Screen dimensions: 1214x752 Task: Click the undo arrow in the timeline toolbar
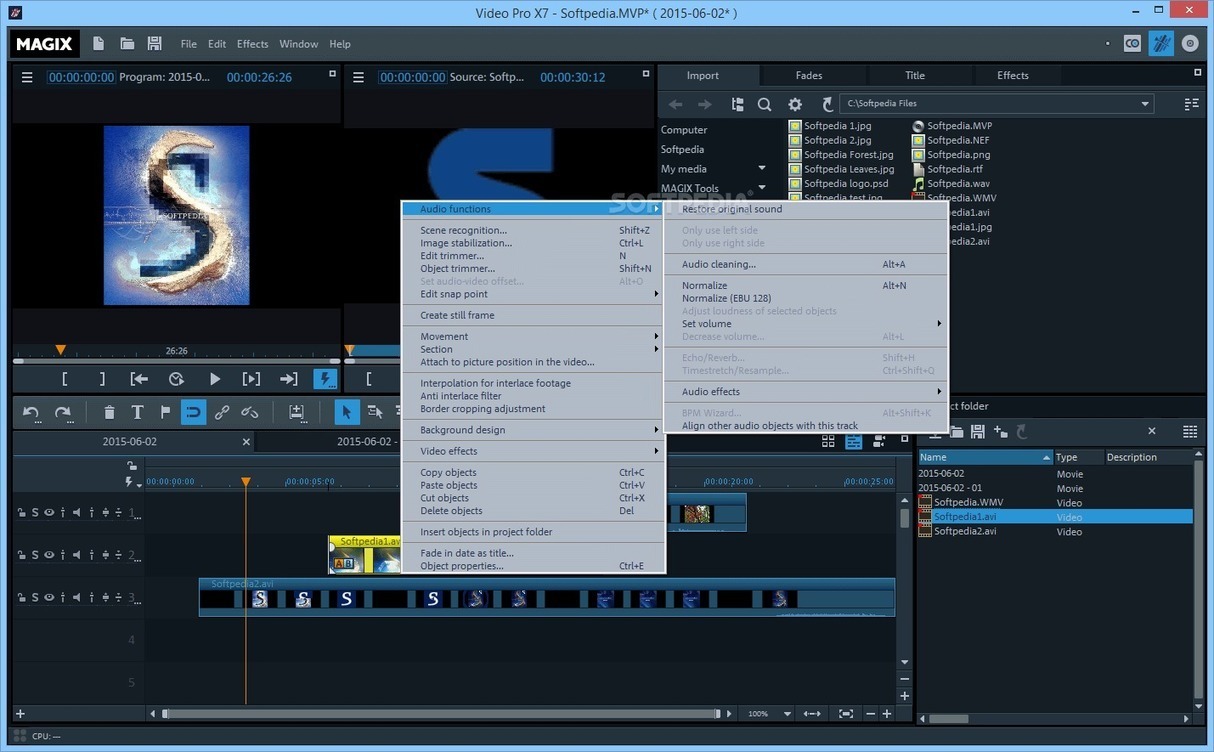click(x=31, y=412)
